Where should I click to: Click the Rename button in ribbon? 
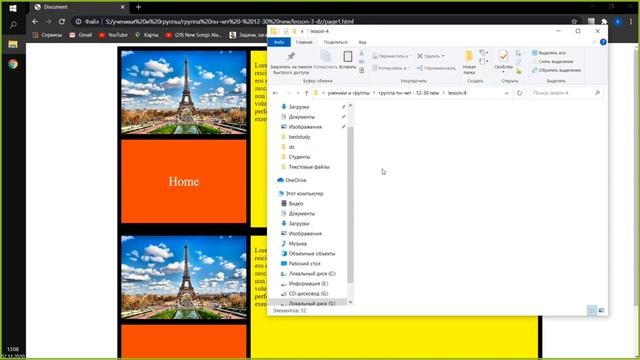click(436, 68)
